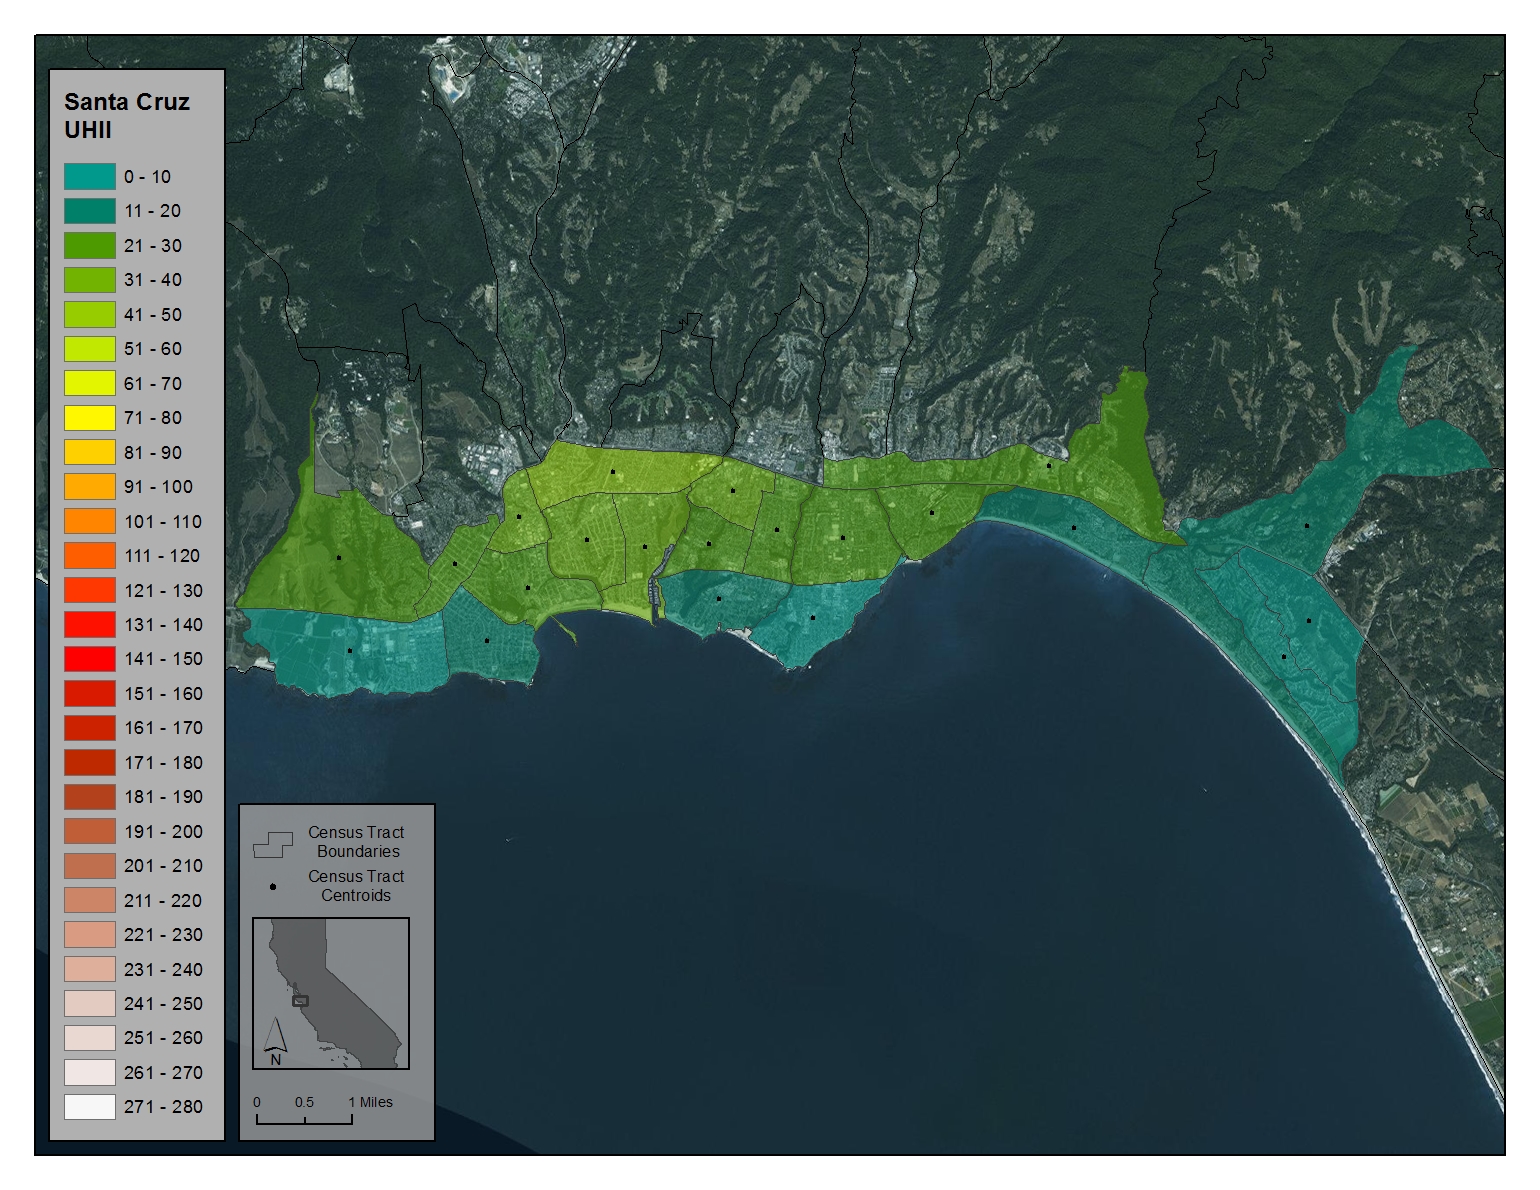Select the 41 - 50 legend swatch
The height and width of the screenshot is (1190, 1540).
90,315
